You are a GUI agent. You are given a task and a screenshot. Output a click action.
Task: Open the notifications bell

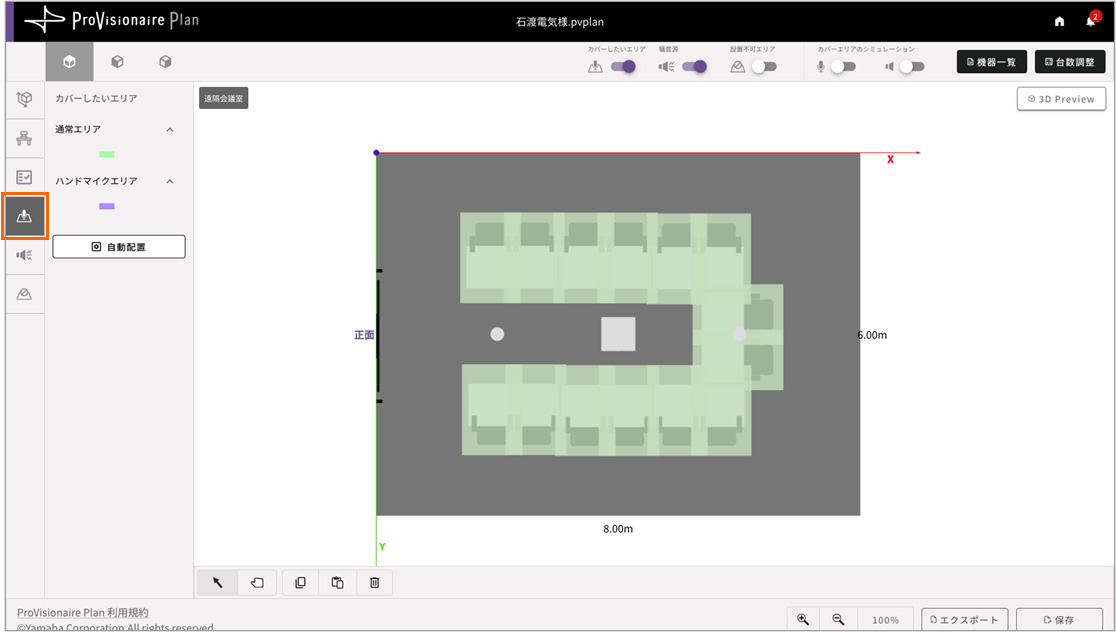click(x=1090, y=21)
